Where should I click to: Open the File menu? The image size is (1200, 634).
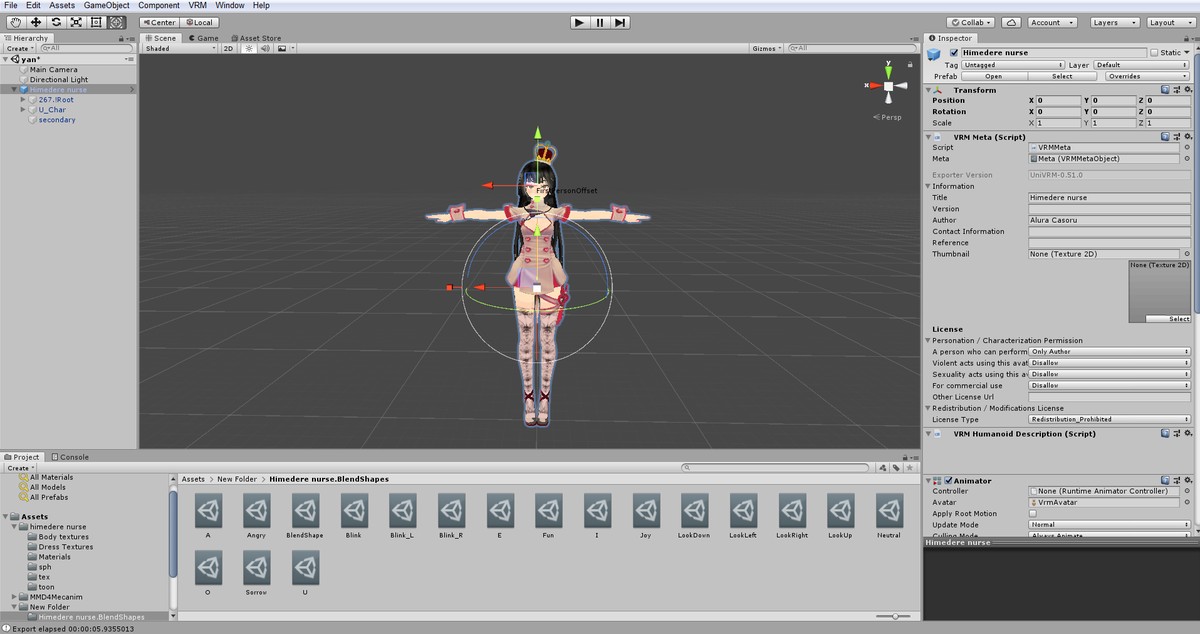point(11,5)
